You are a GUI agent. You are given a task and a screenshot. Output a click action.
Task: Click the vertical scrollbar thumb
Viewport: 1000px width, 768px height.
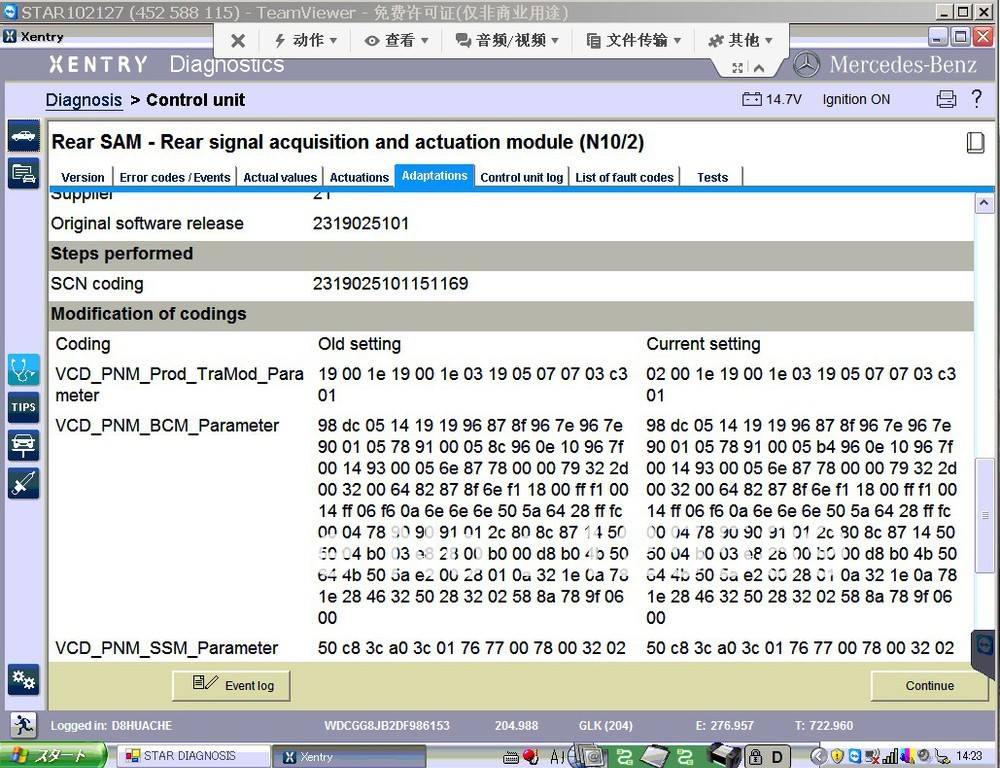[x=985, y=515]
